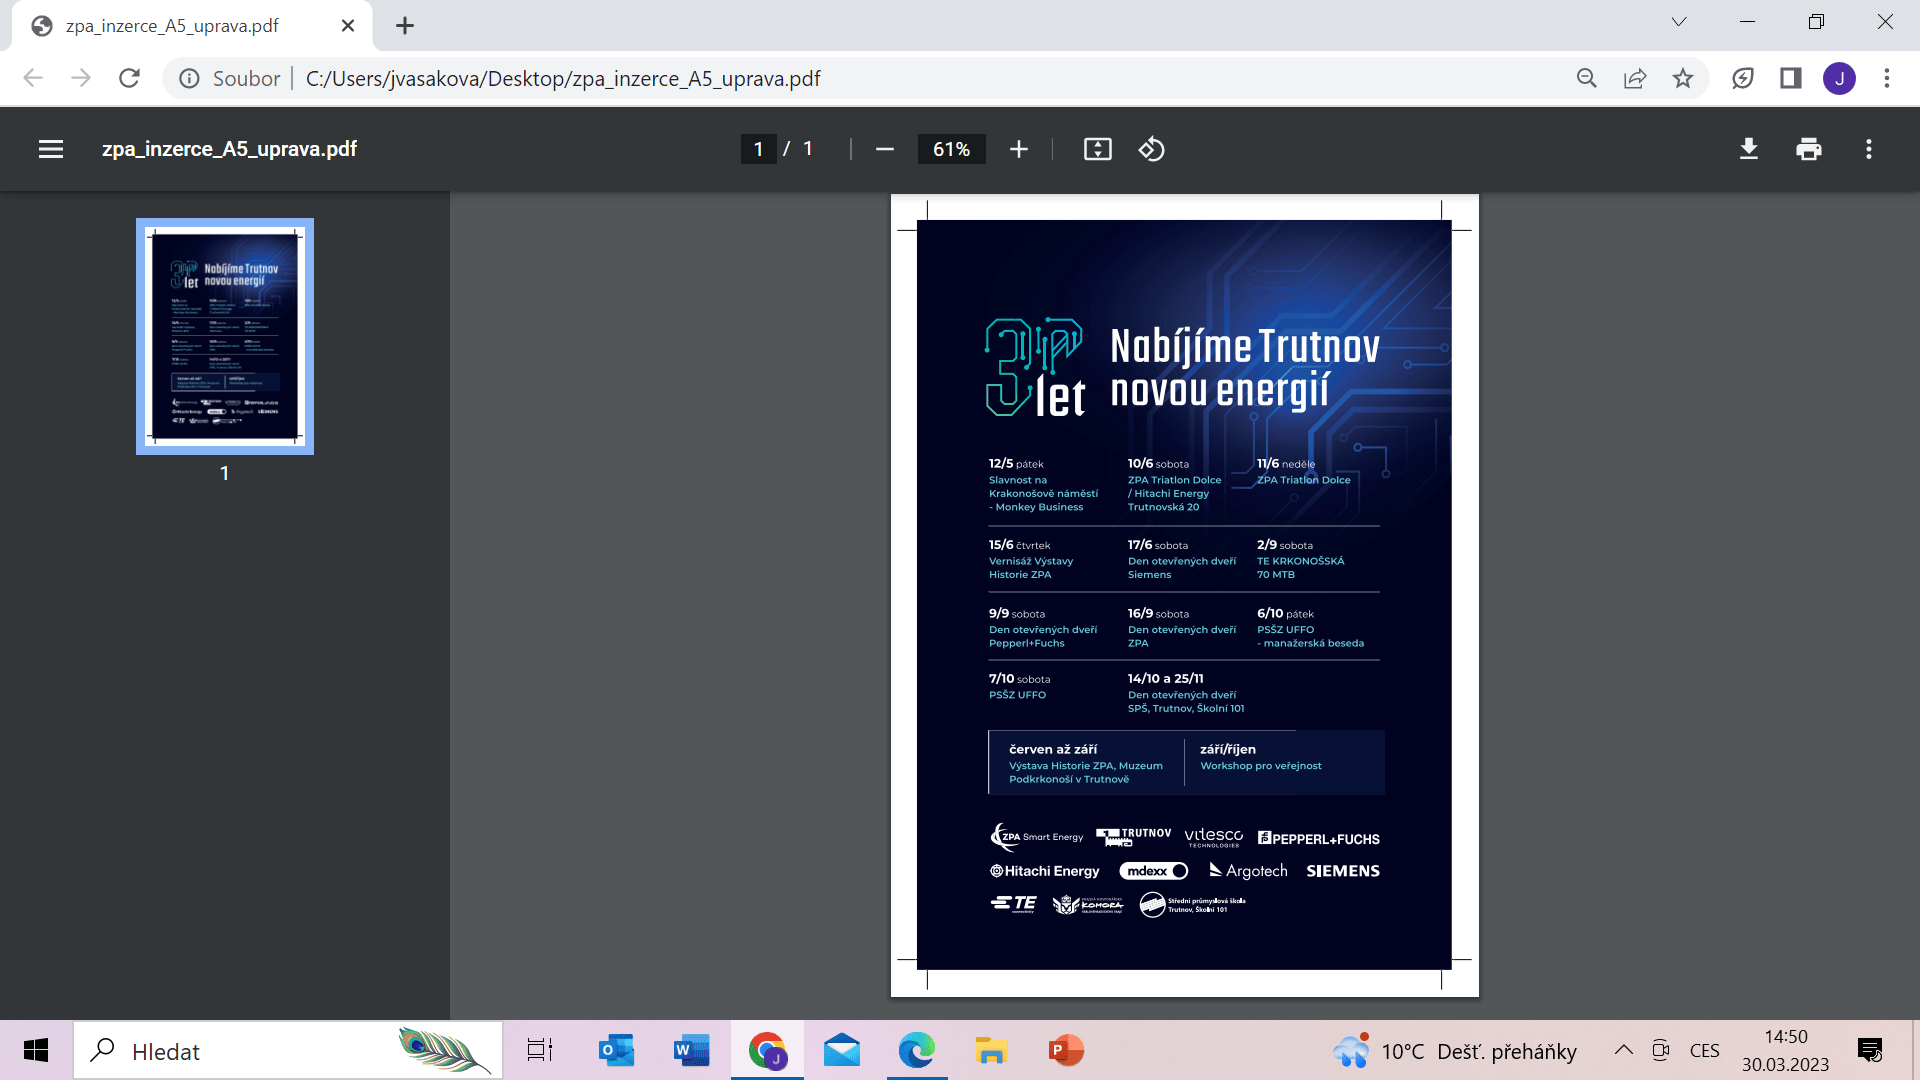Open the profile avatar J
This screenshot has width=1920, height=1080.
(1839, 78)
